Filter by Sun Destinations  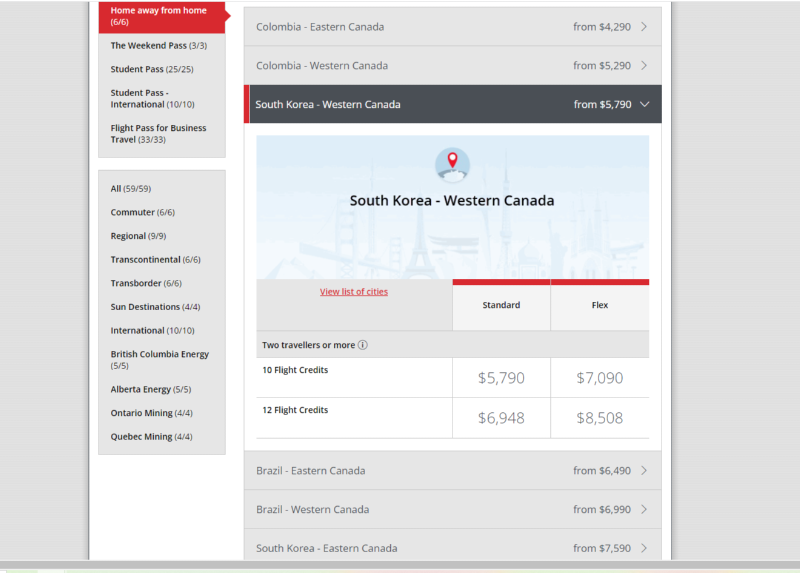(155, 307)
